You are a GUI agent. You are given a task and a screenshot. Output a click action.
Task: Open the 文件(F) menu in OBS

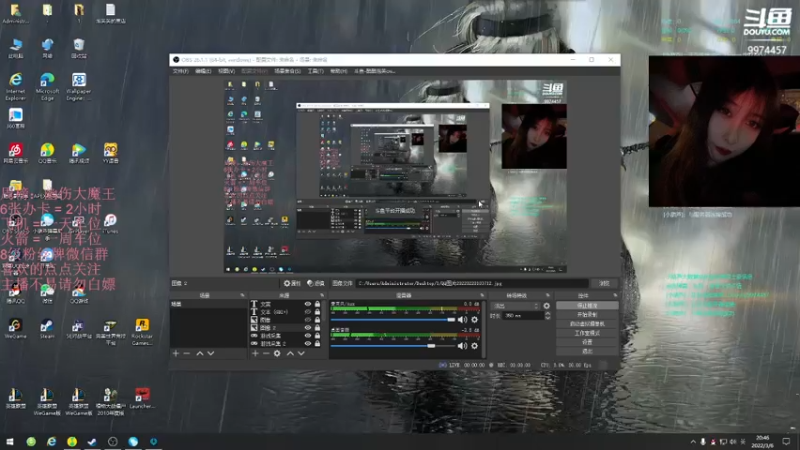(x=181, y=71)
